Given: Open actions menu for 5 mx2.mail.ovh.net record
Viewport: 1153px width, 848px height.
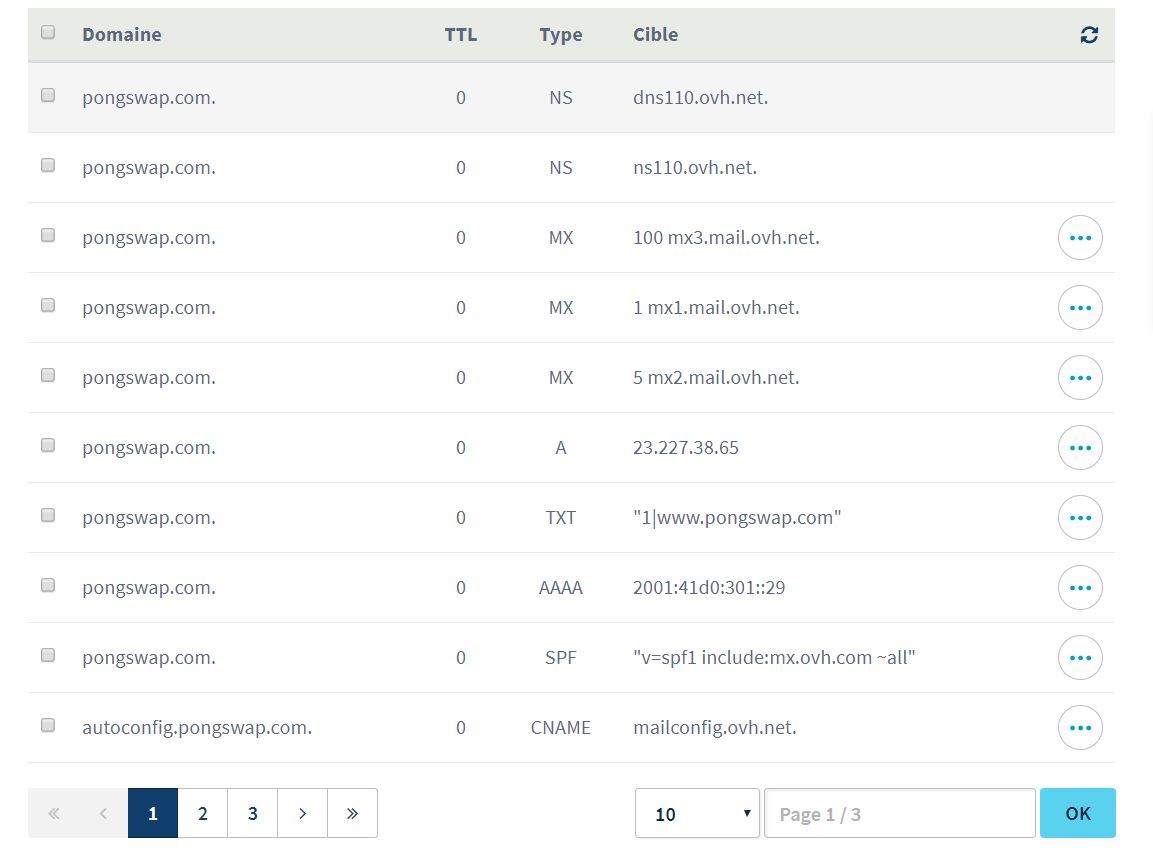Looking at the screenshot, I should pos(1080,378).
